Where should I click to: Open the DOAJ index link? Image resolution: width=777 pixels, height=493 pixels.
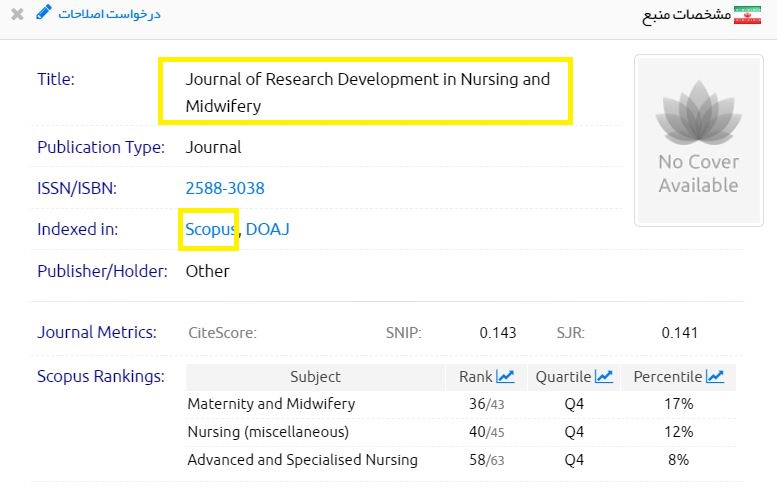tap(268, 229)
